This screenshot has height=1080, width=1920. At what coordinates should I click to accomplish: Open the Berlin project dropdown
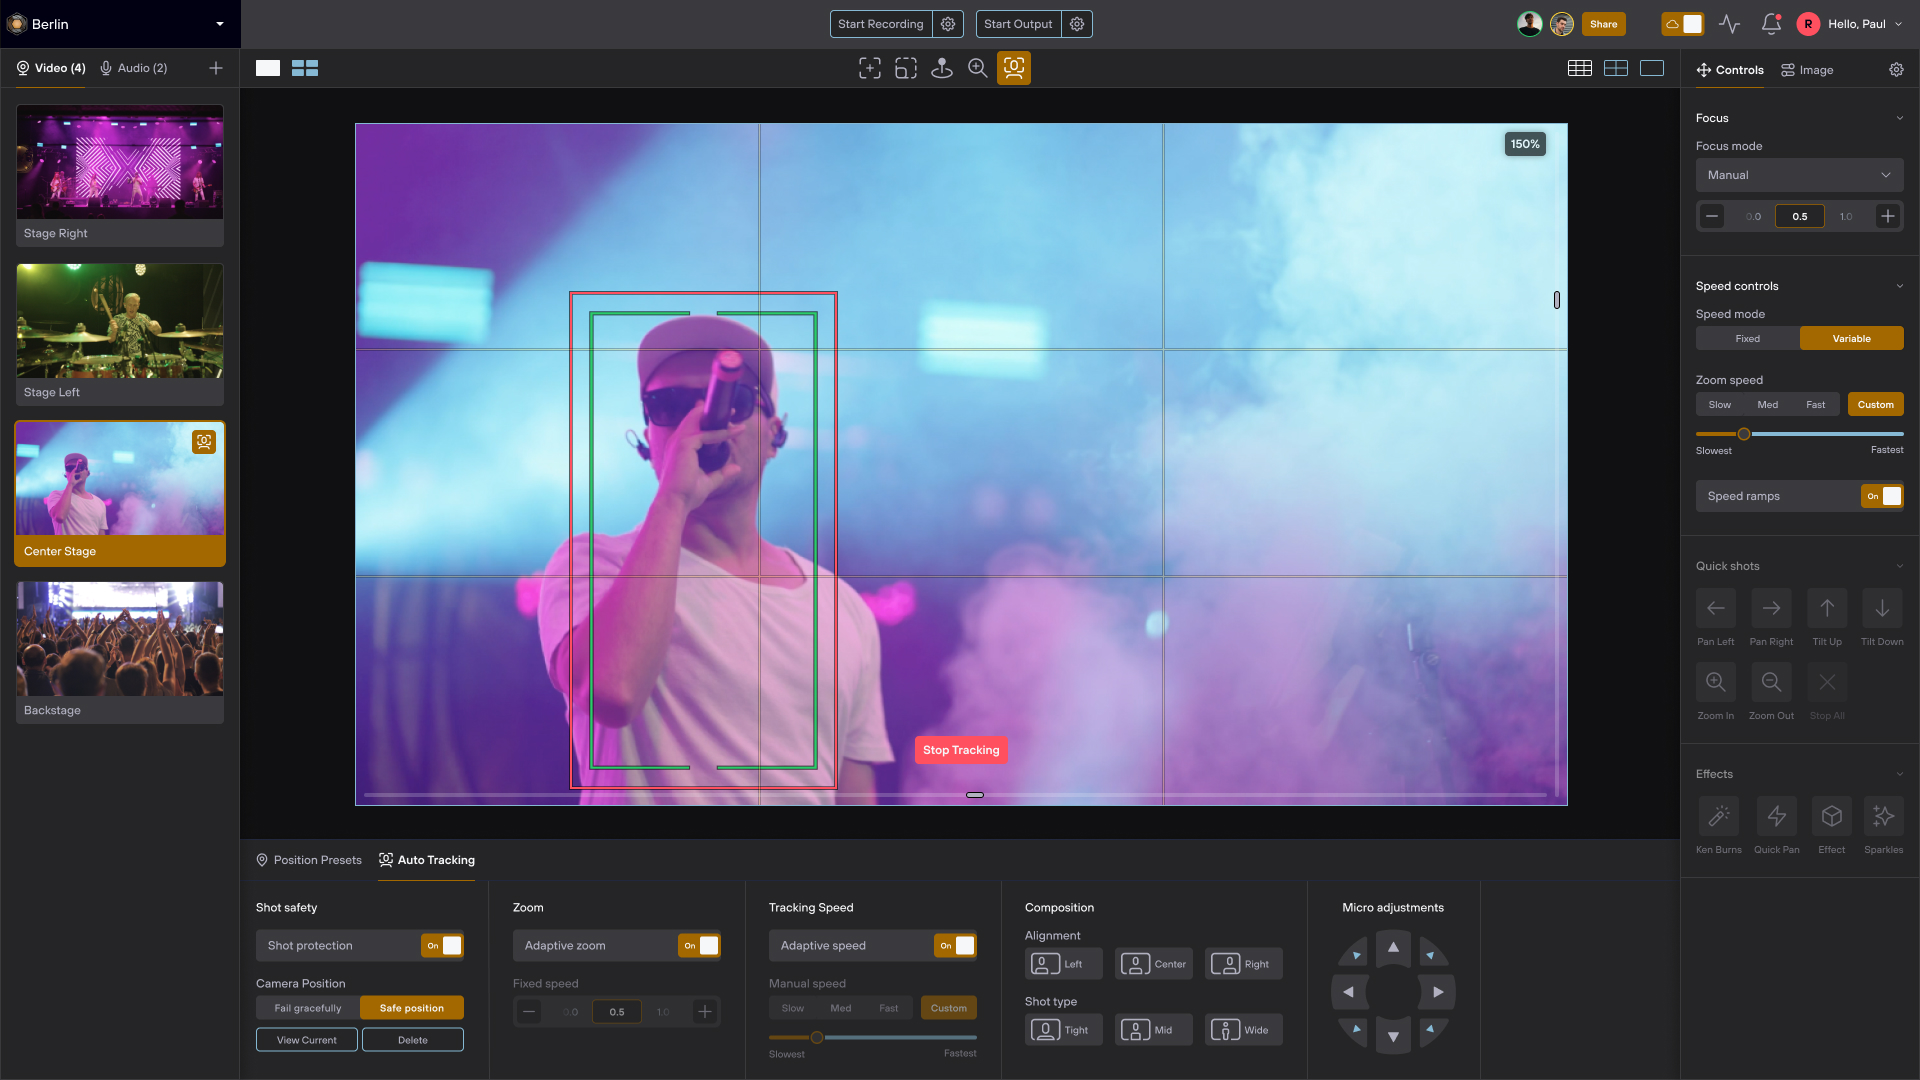pos(120,24)
